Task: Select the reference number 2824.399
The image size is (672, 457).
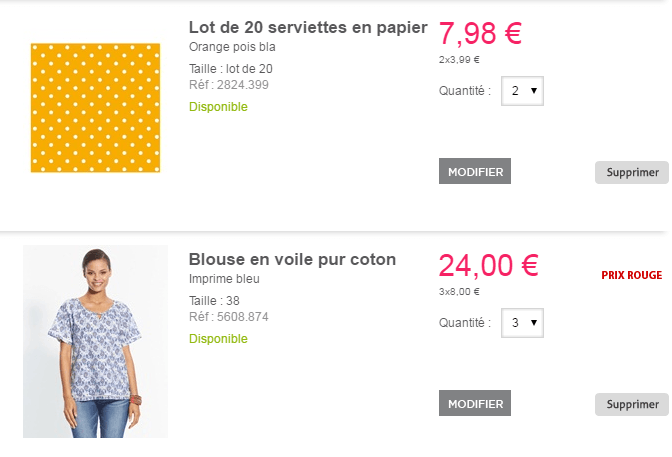Action: coord(243,85)
